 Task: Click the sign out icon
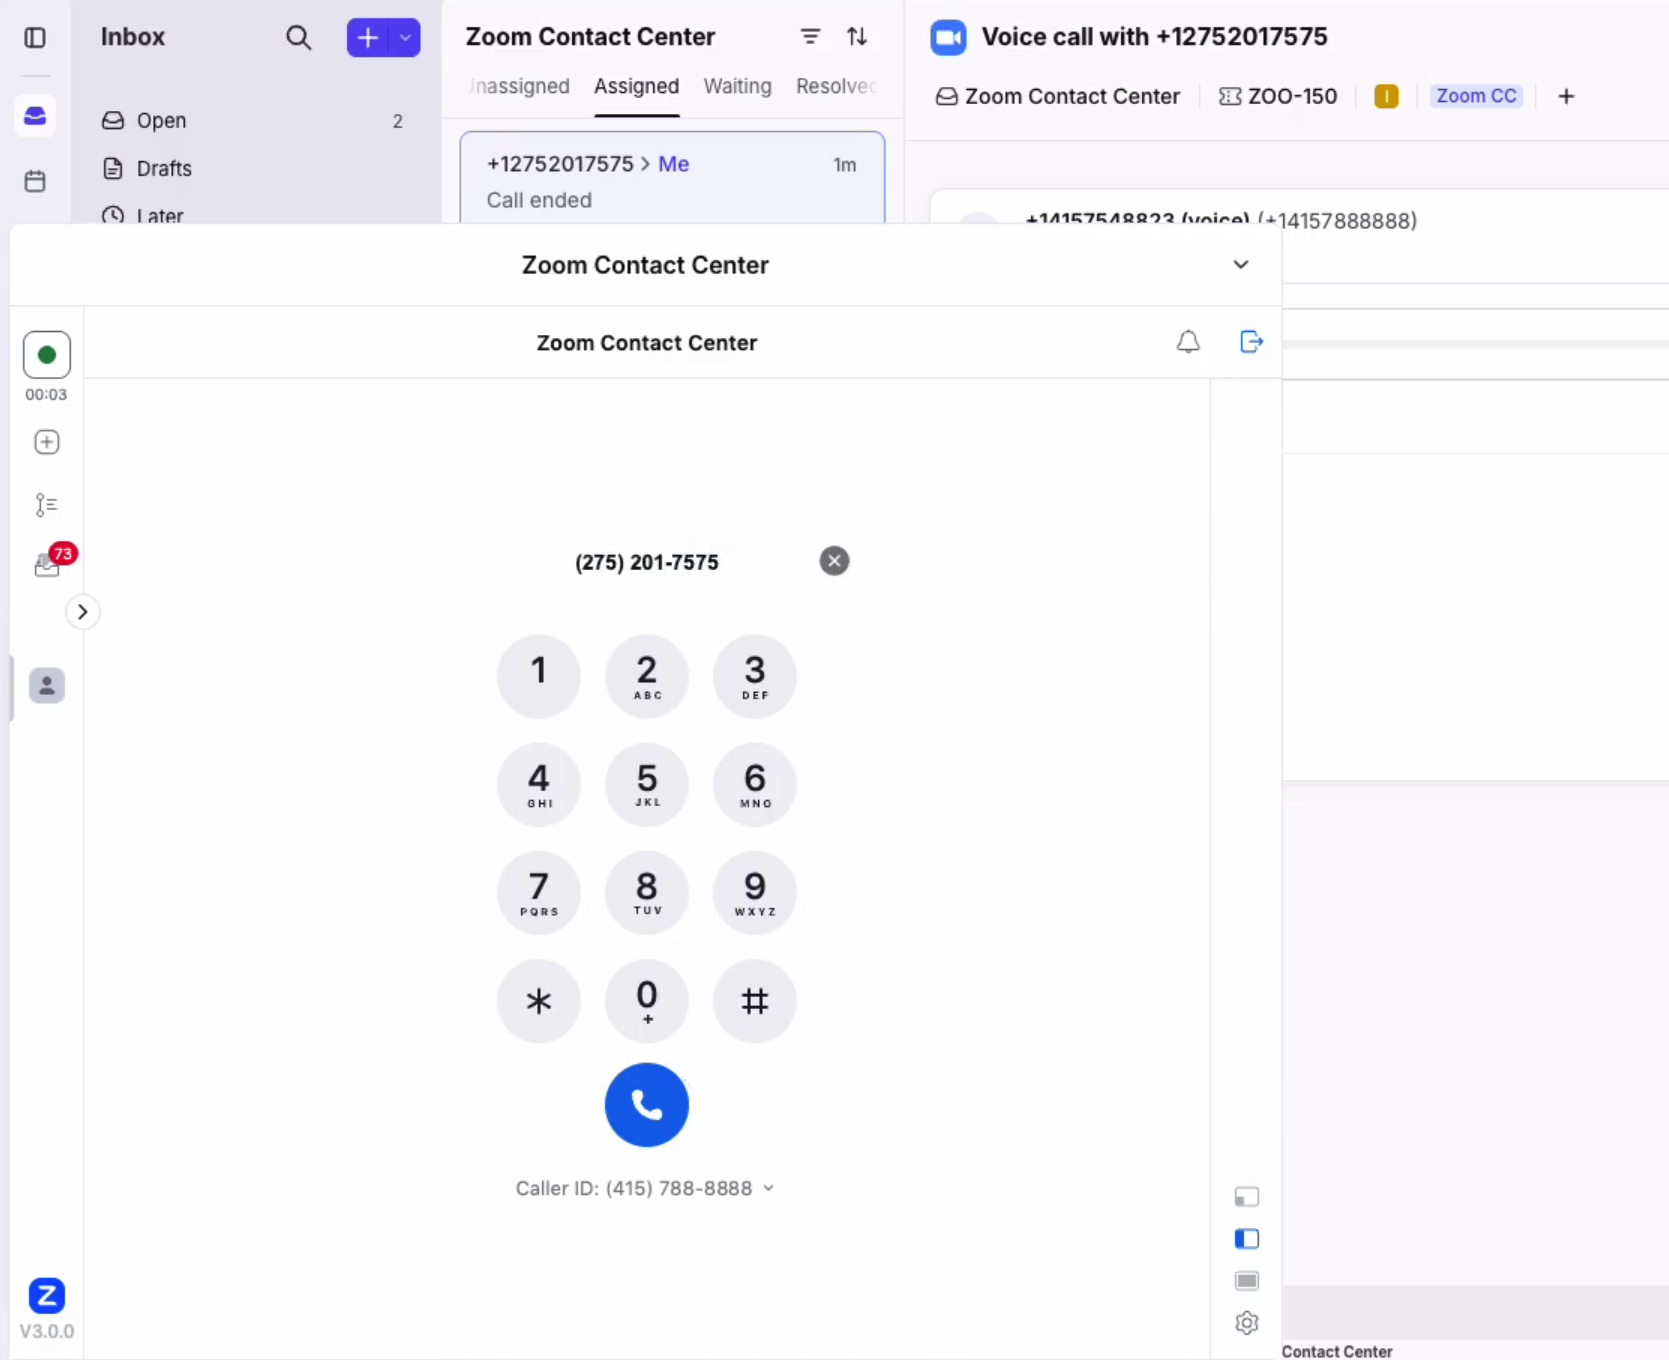pyautogui.click(x=1250, y=342)
